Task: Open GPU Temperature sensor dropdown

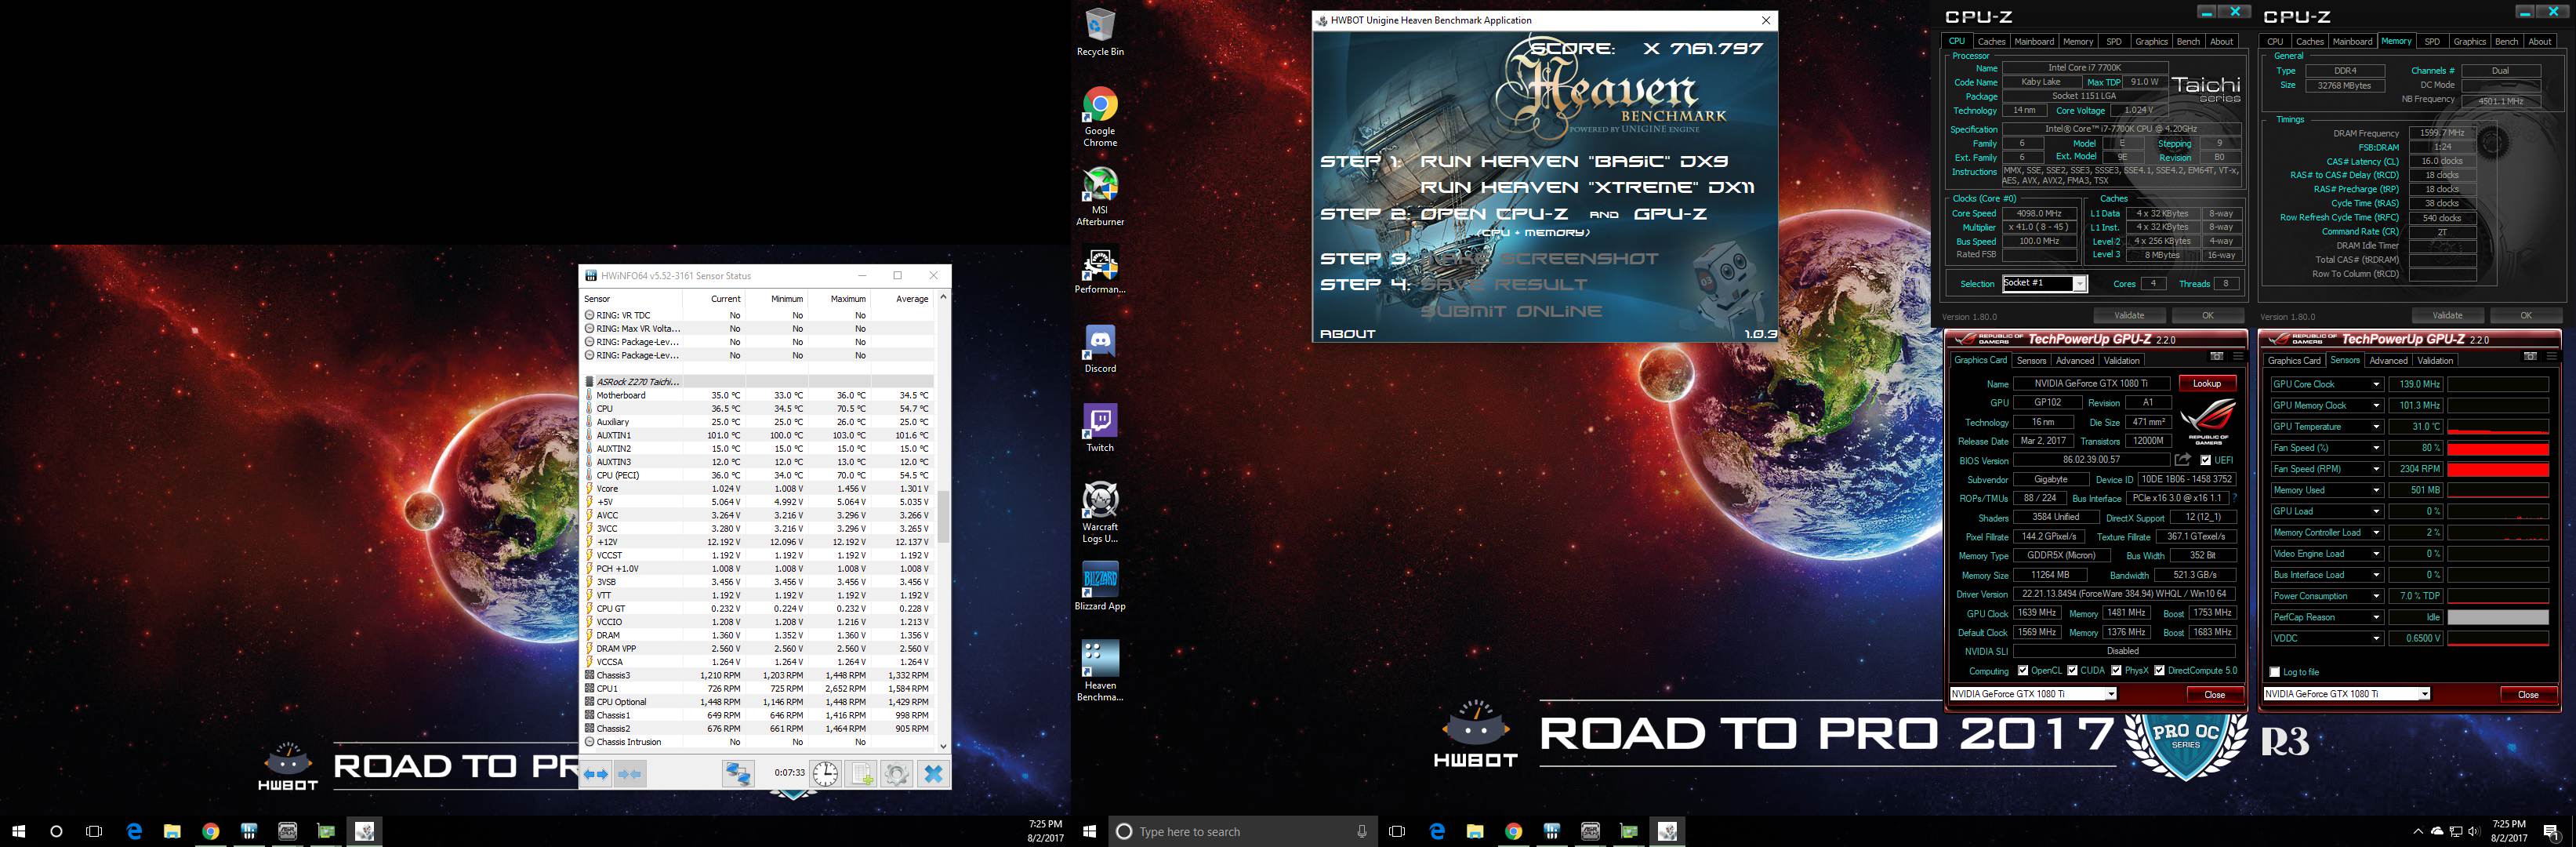Action: click(2376, 427)
